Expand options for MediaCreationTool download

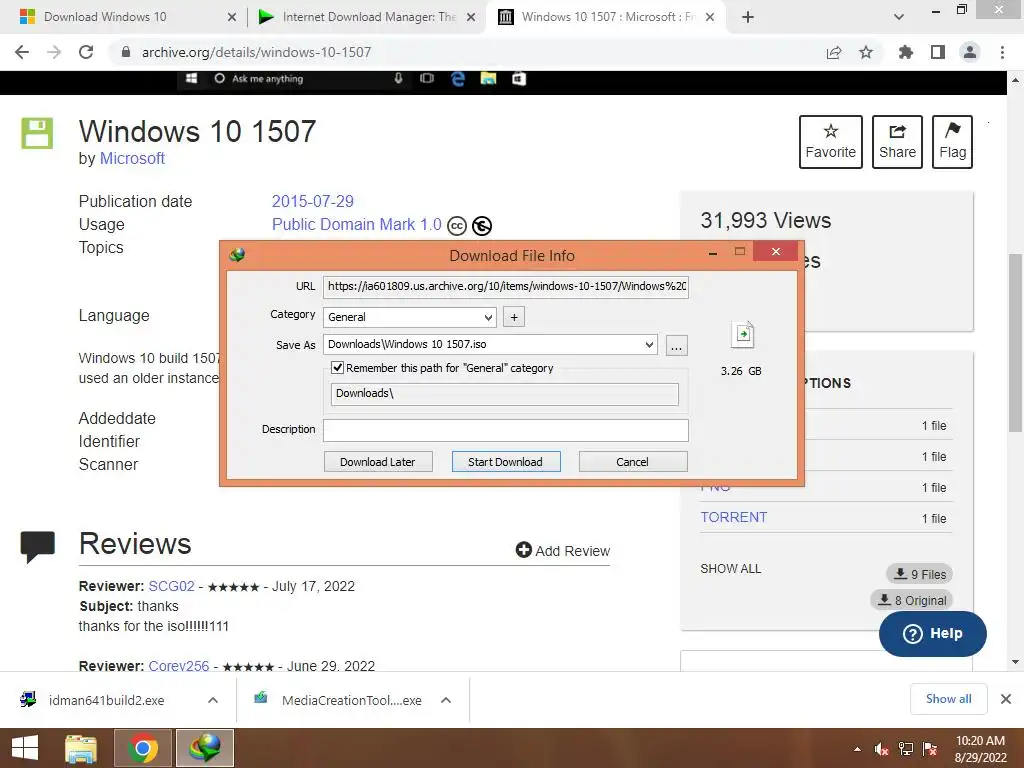pyautogui.click(x=446, y=700)
